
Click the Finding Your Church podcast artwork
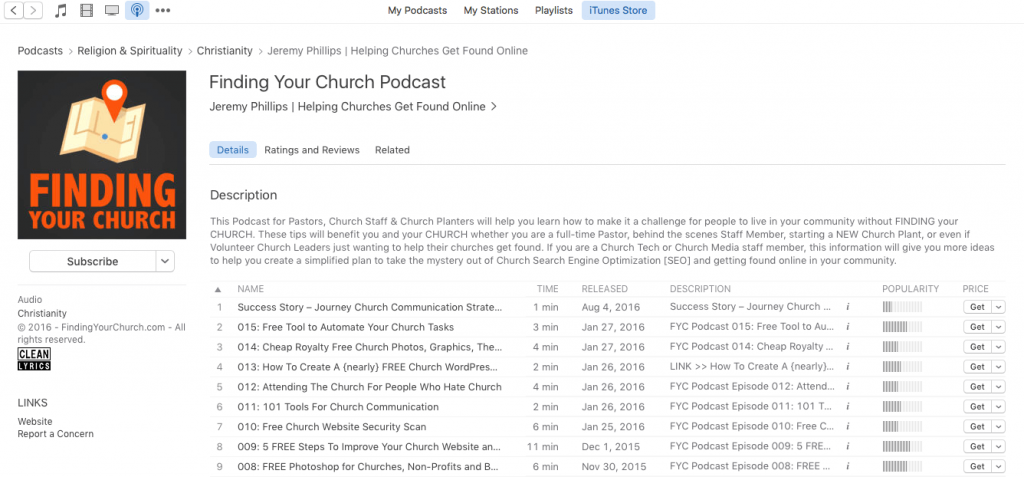tap(102, 155)
